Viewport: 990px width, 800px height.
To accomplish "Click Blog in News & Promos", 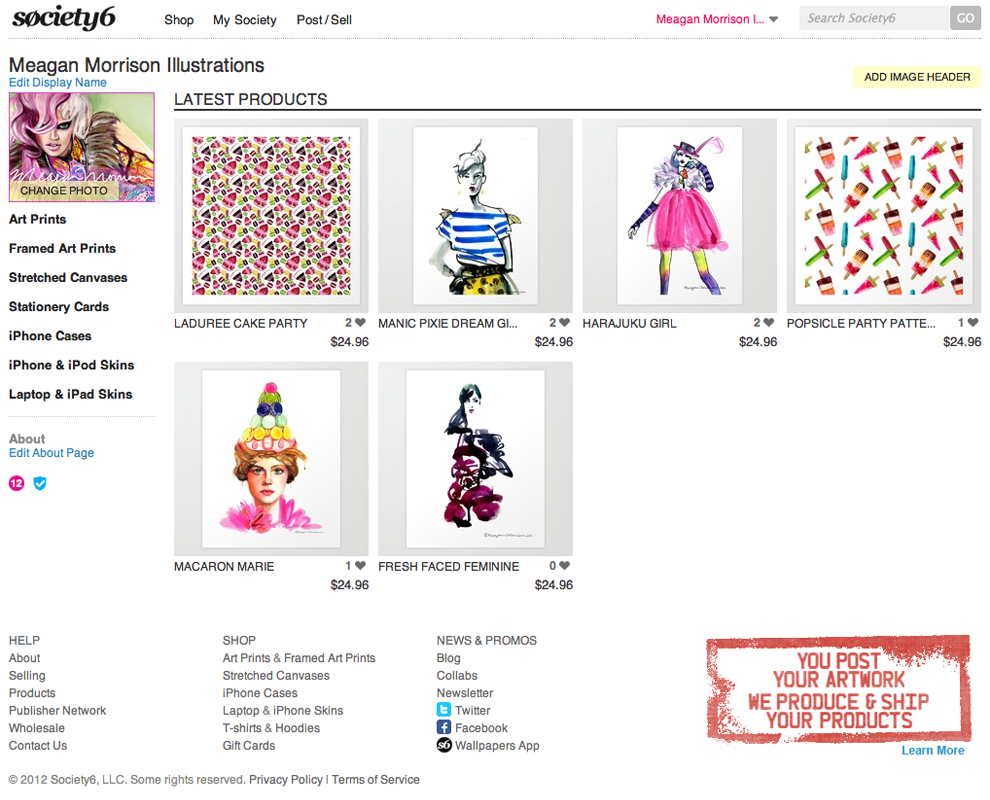I will [x=448, y=658].
